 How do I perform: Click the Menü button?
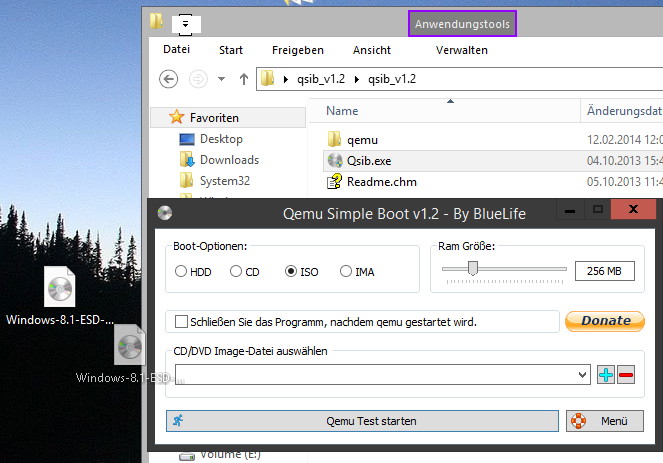tap(605, 421)
